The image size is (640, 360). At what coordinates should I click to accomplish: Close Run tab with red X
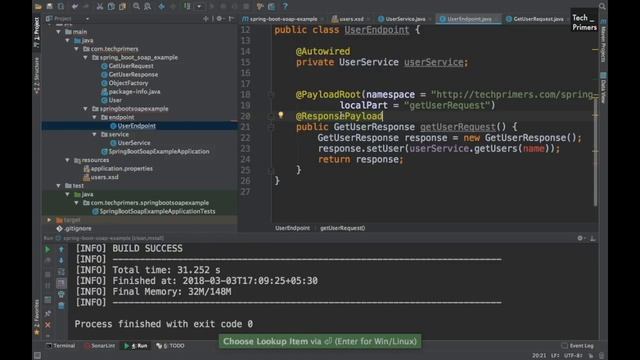tap(48, 325)
